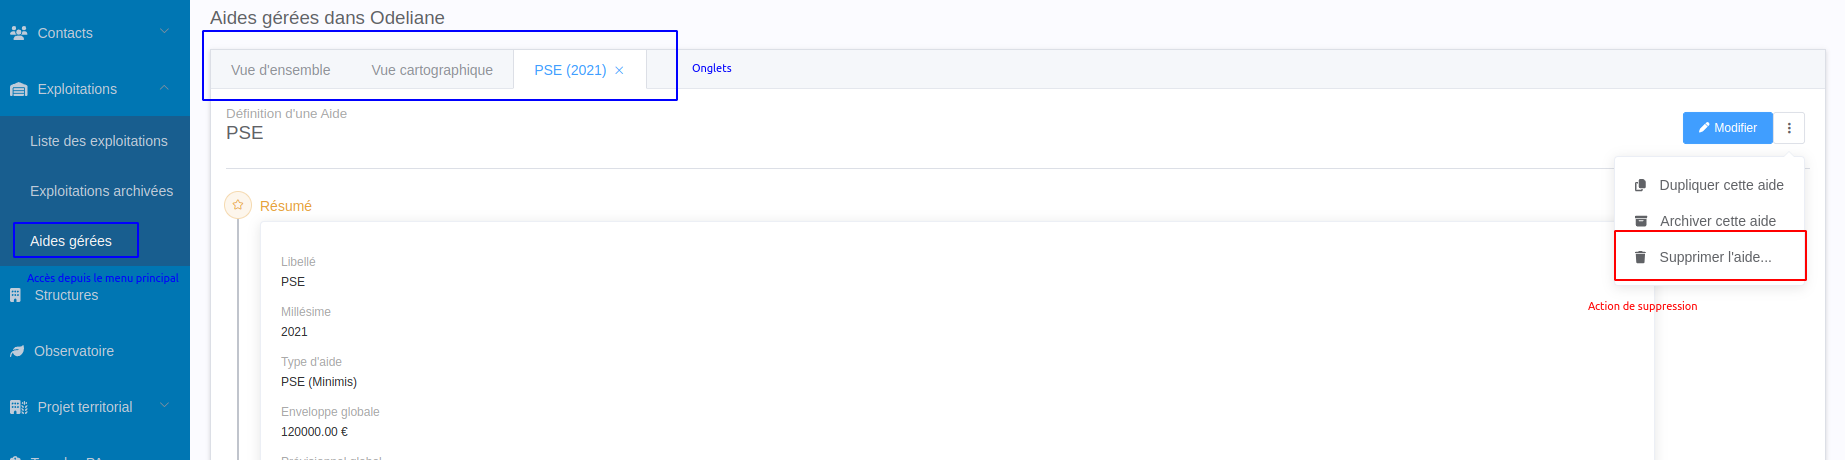Switch to the Vue d'ensemble tab

280,70
